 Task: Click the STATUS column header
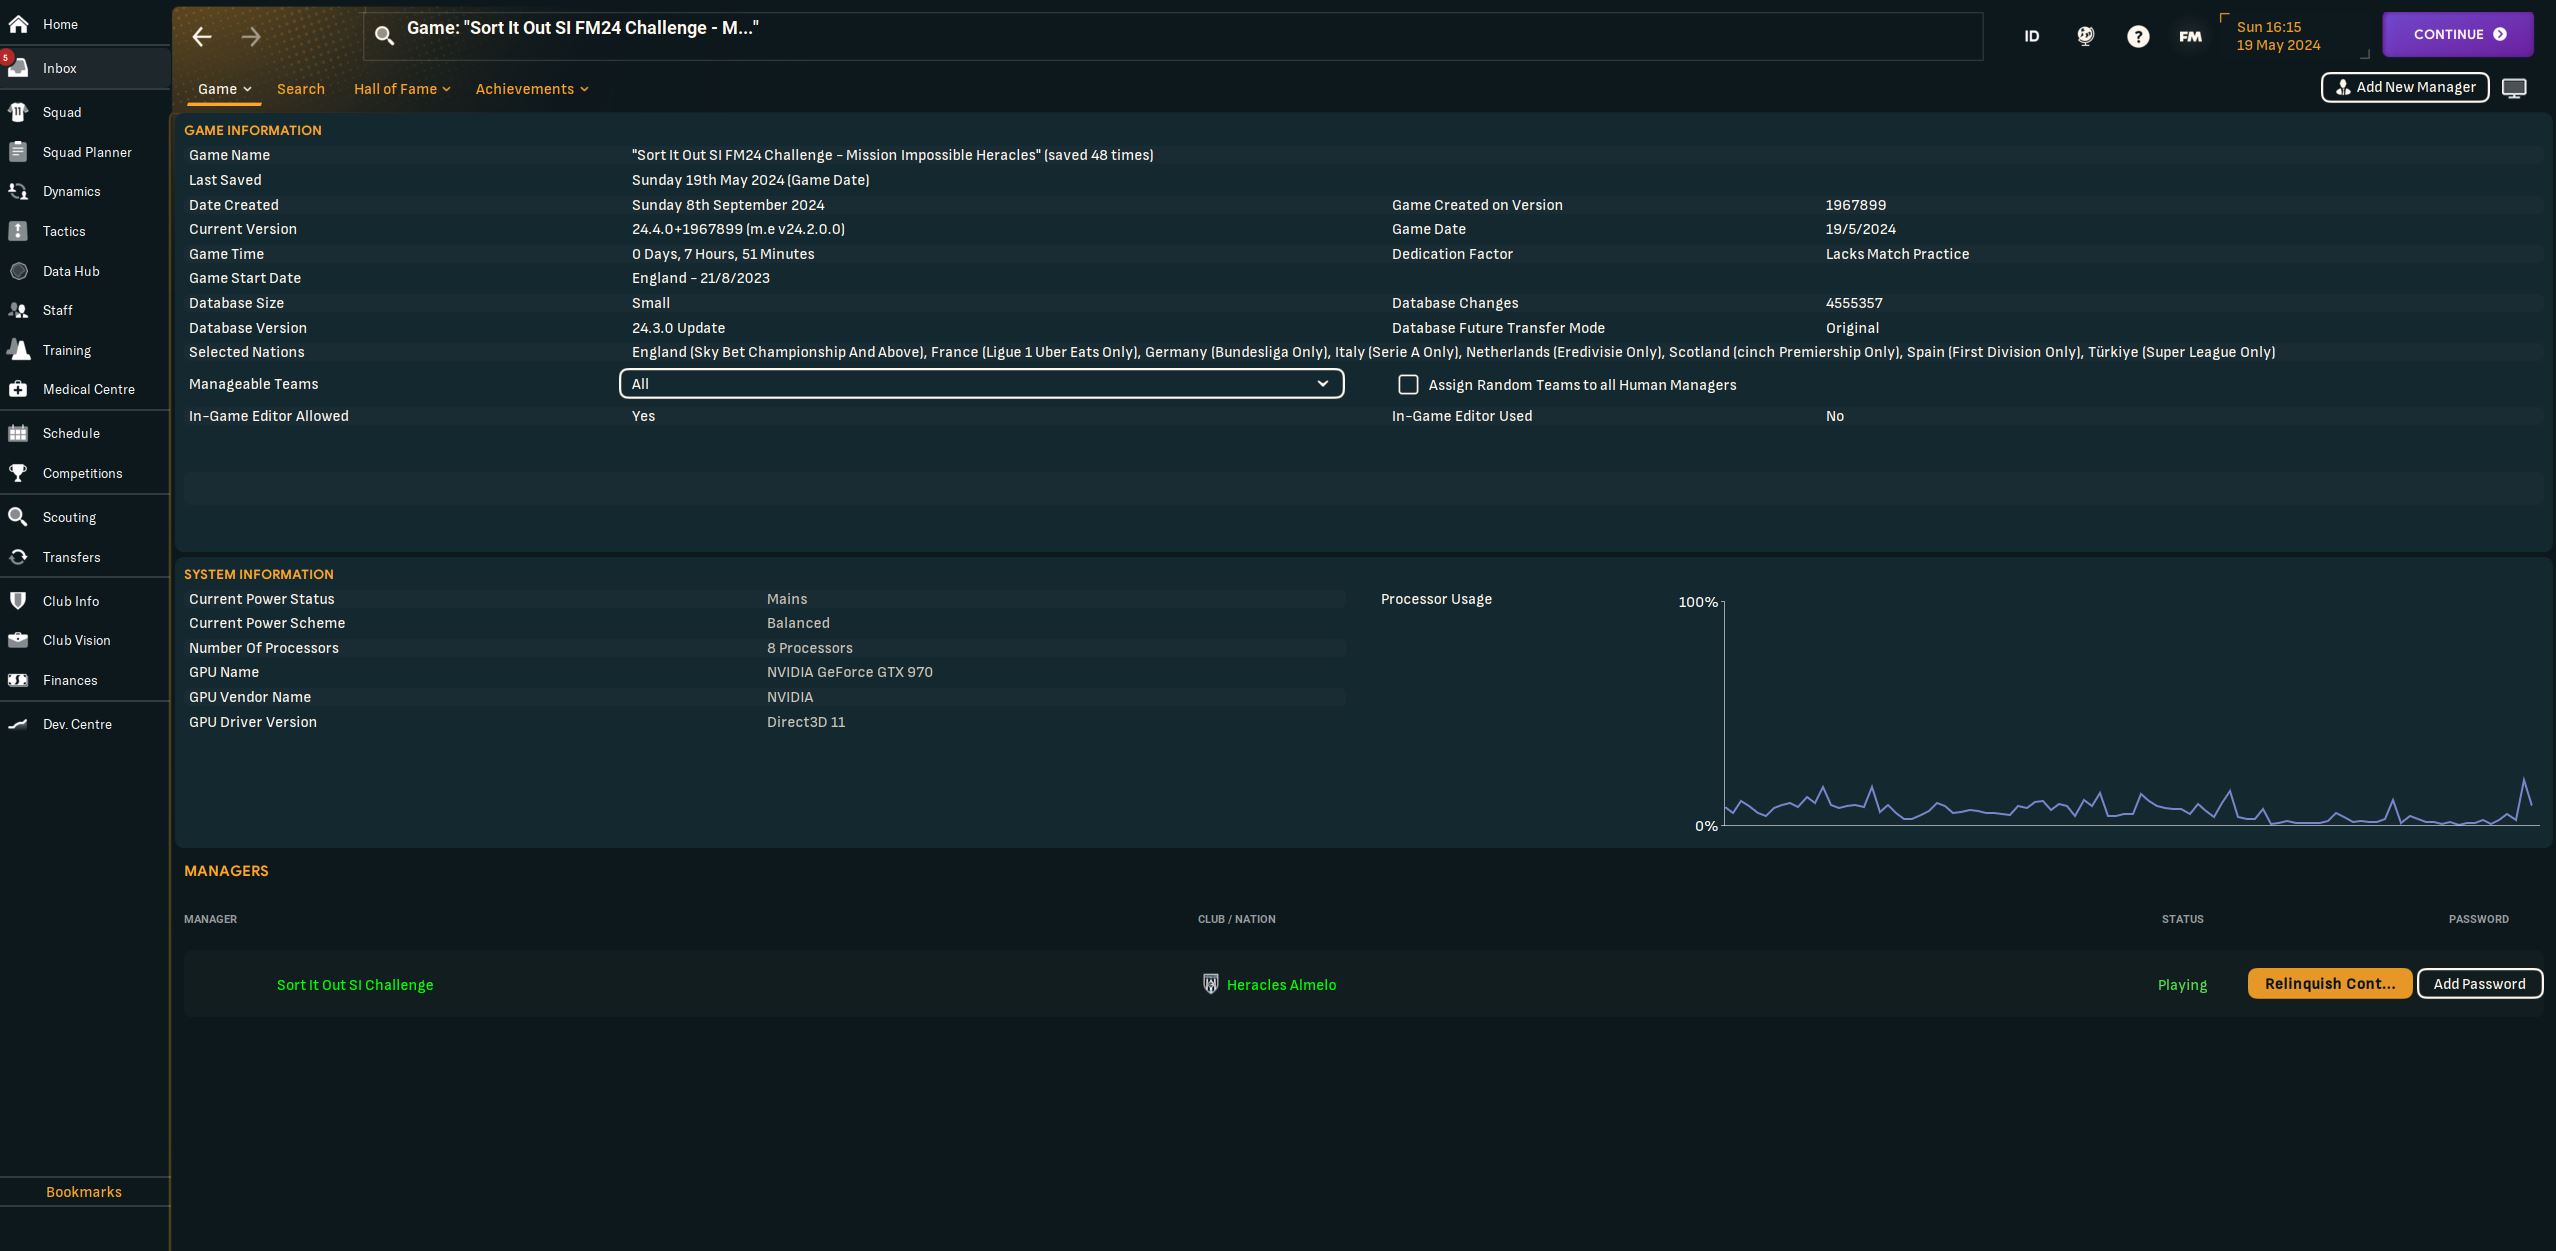pyautogui.click(x=2182, y=919)
